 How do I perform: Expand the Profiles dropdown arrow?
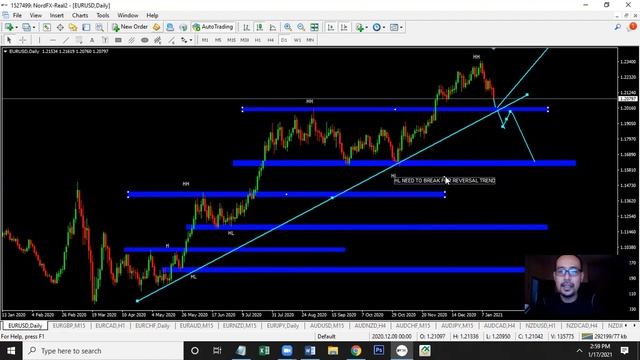(x=34, y=27)
